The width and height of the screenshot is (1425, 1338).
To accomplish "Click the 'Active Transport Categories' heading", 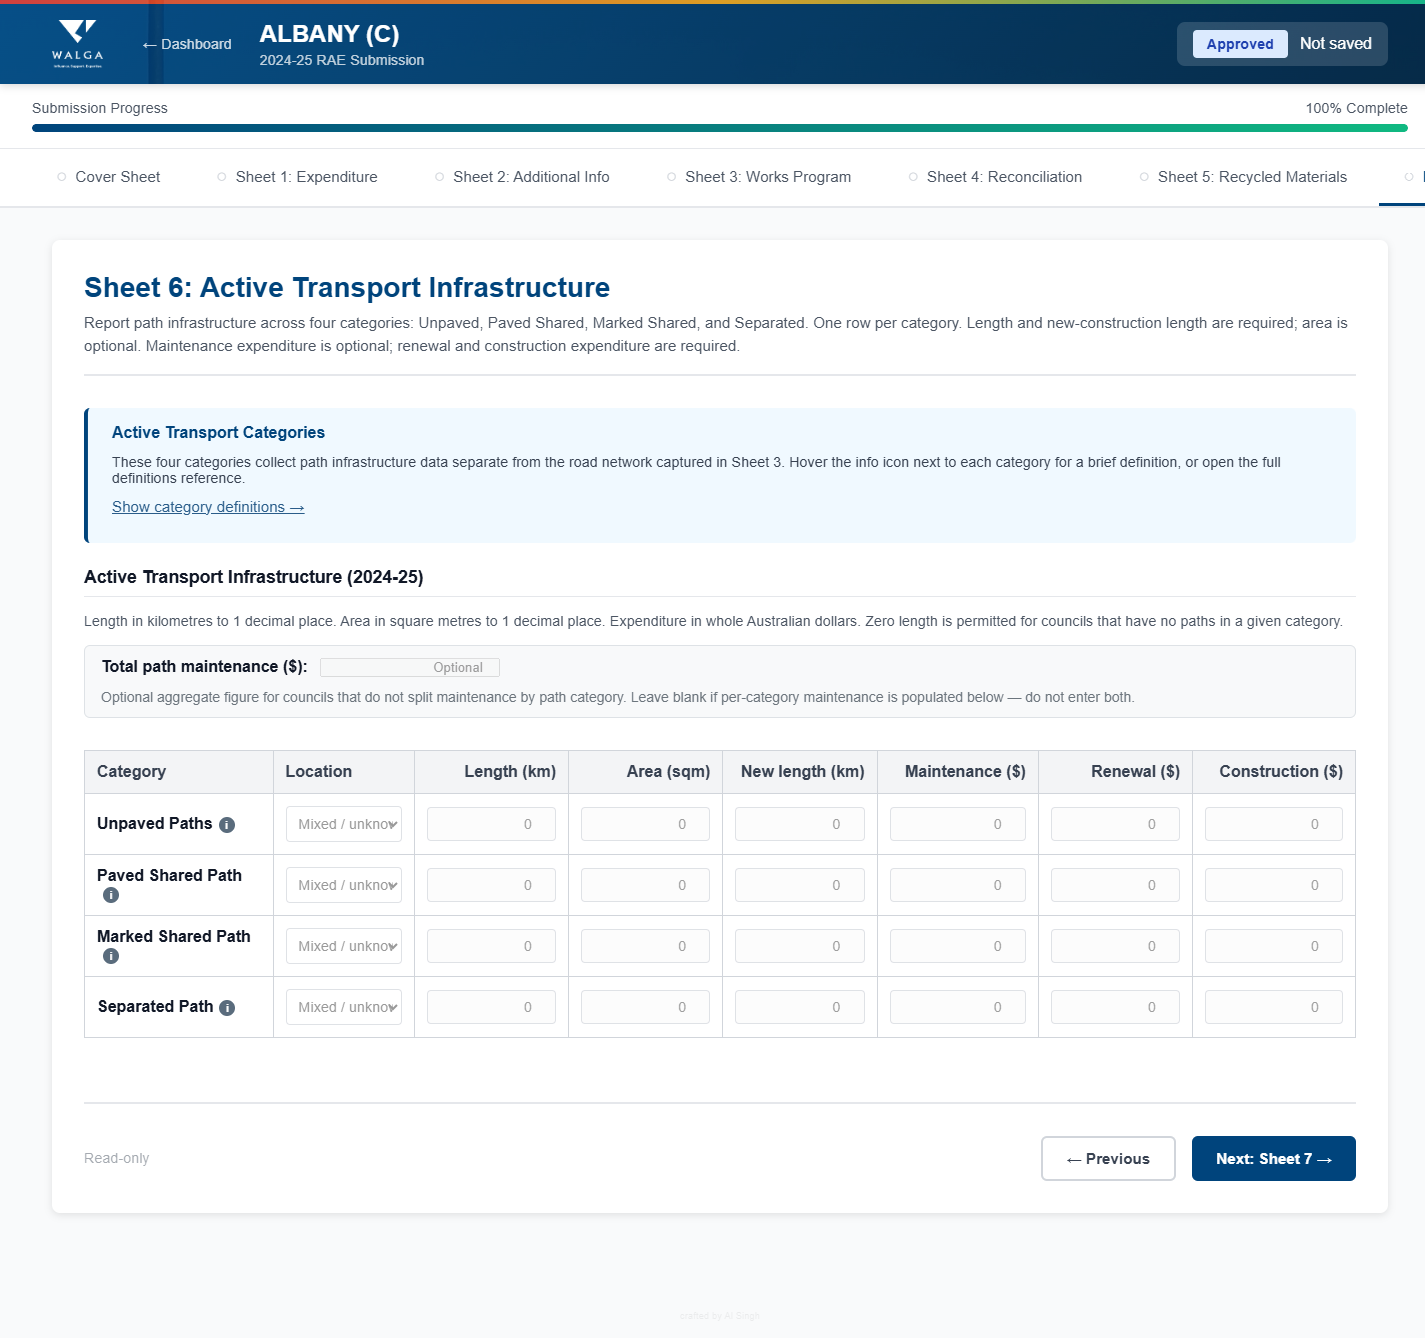I will tap(218, 432).
